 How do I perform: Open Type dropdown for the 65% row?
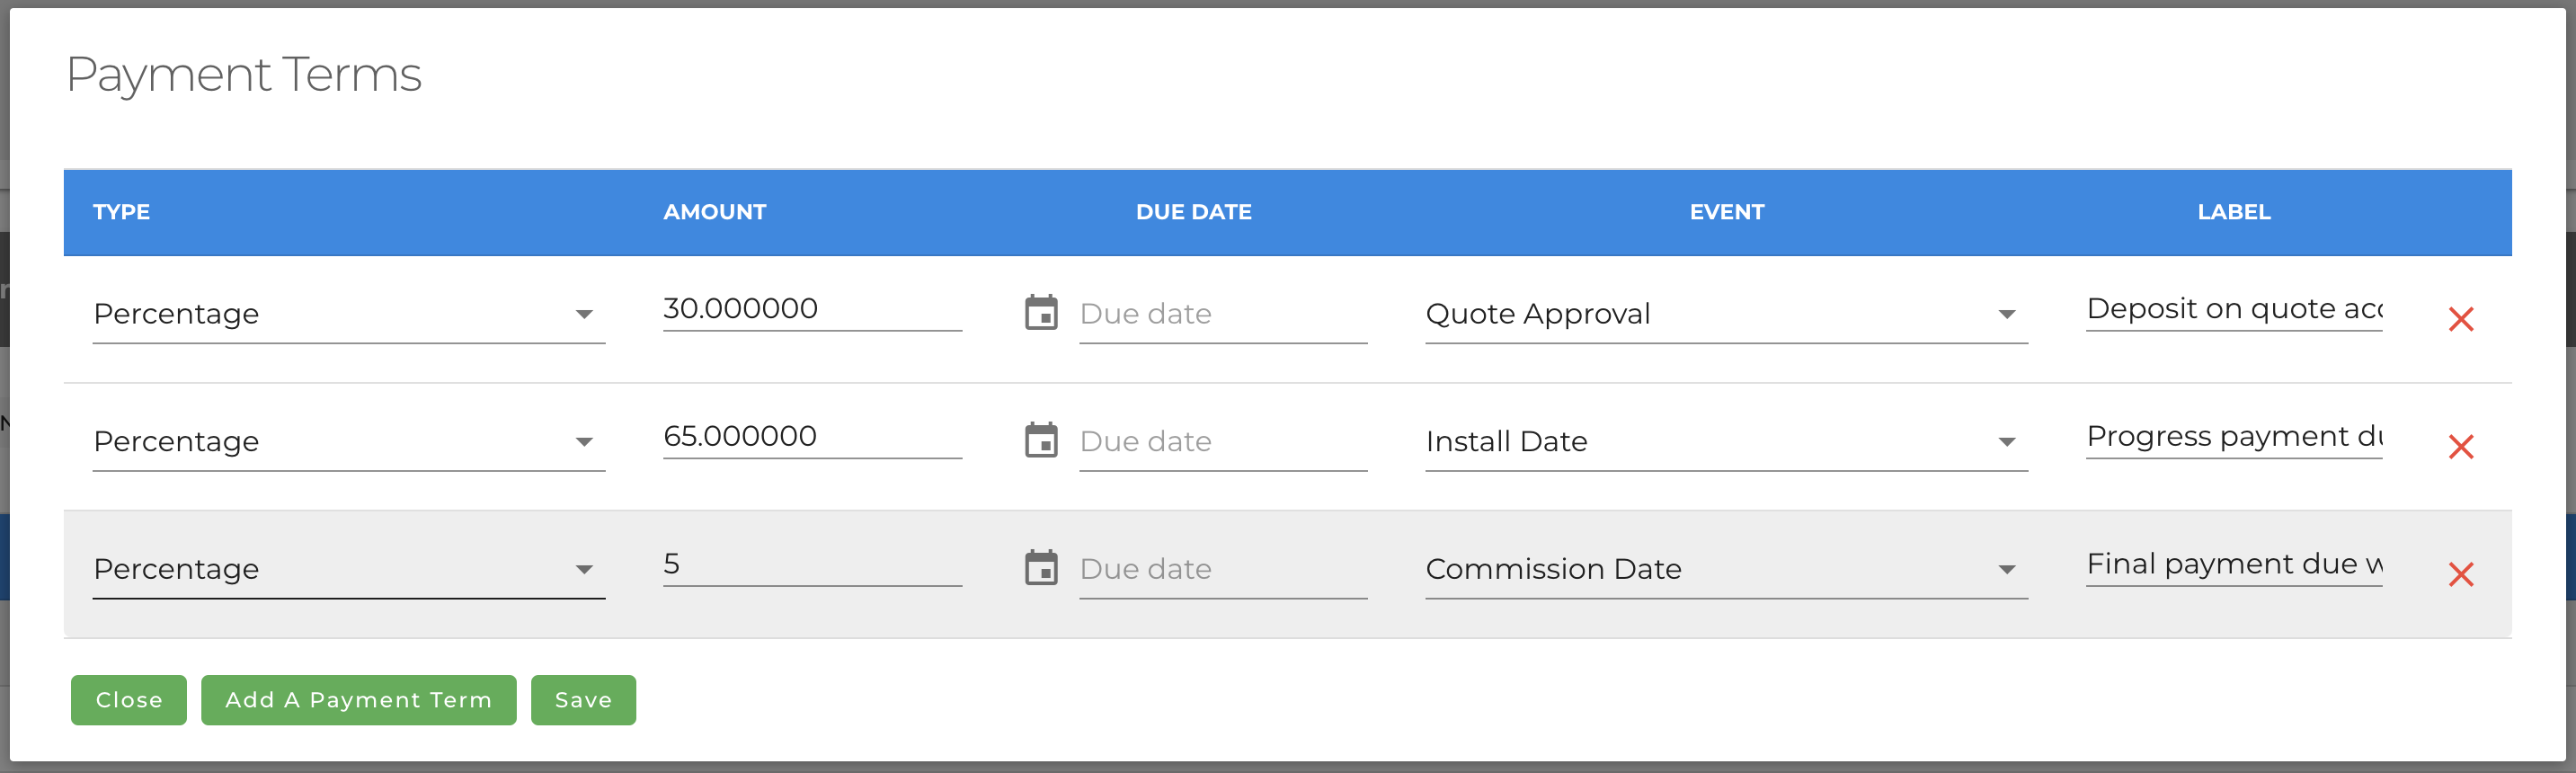click(348, 441)
